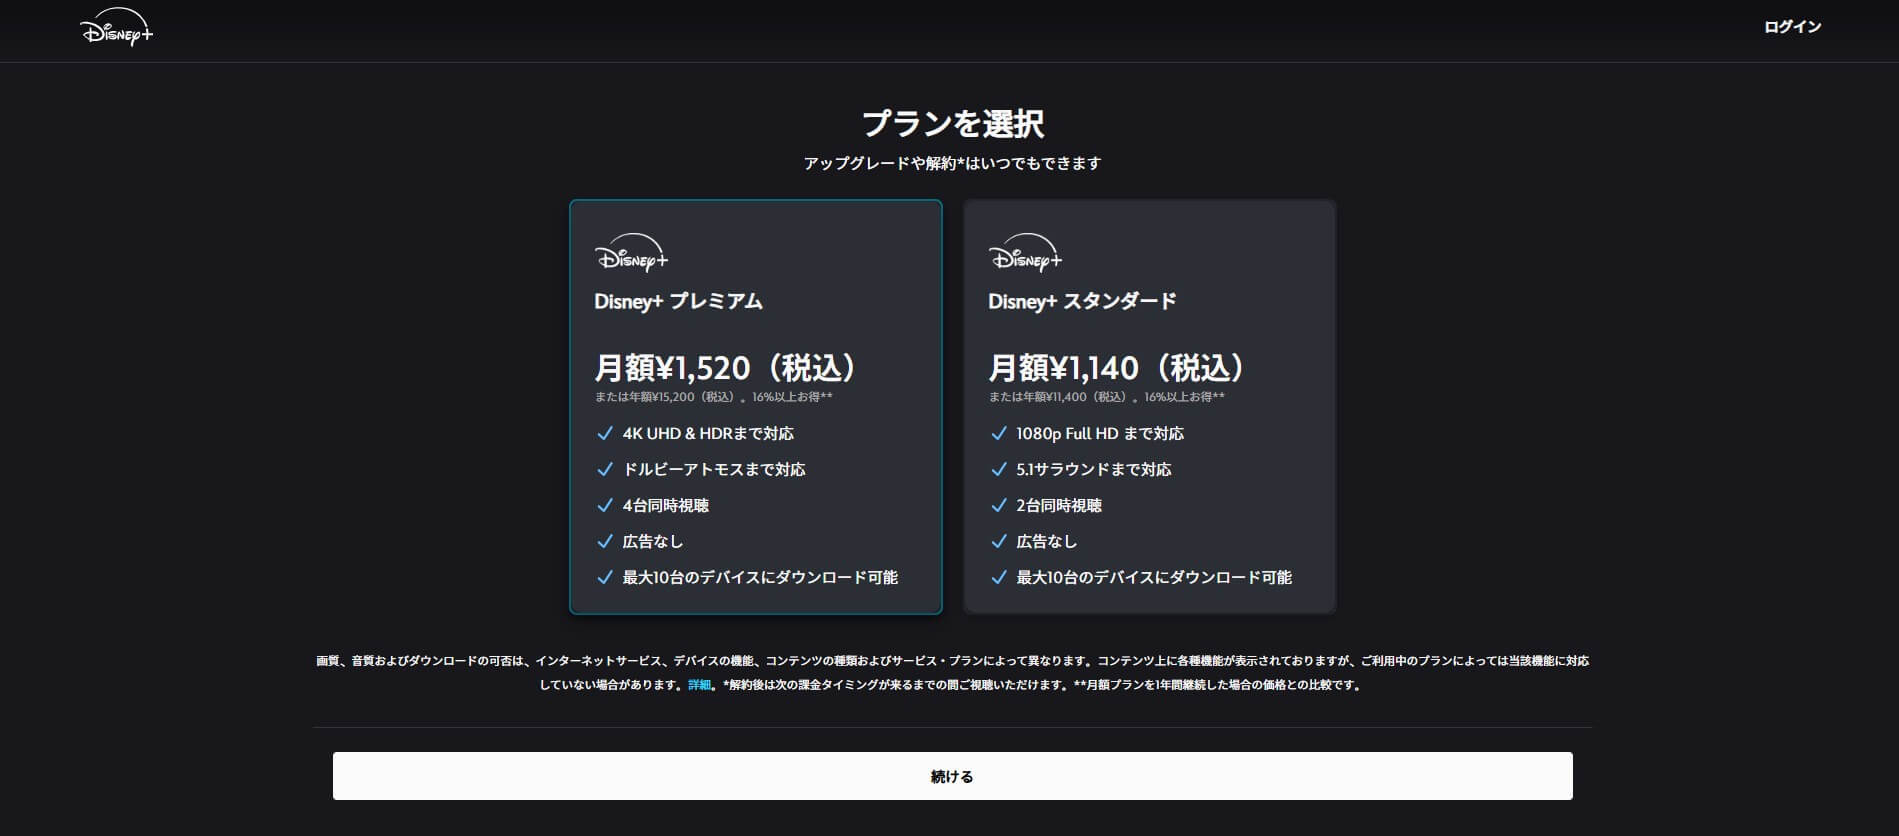The image size is (1899, 836).
Task: Click the download text in the プレミアム card
Action: 760,577
